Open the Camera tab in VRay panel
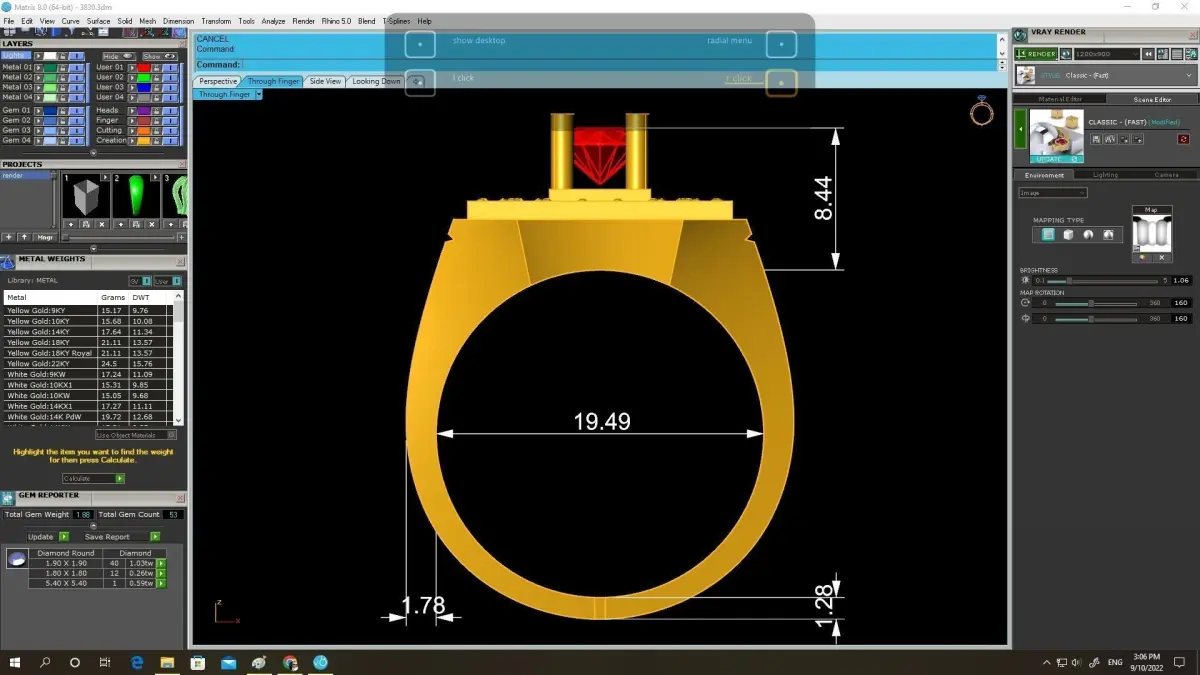Screen dimensions: 1200x675 coord(1166,175)
